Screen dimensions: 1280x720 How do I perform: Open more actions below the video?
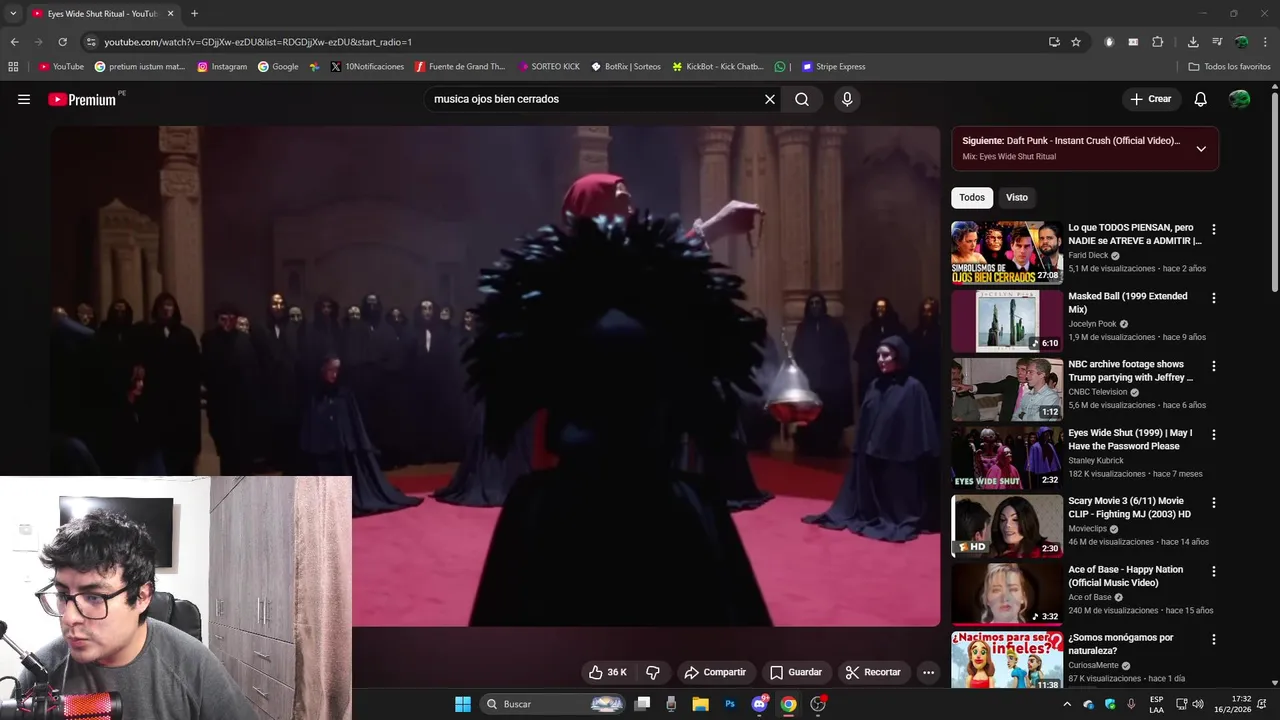point(929,672)
